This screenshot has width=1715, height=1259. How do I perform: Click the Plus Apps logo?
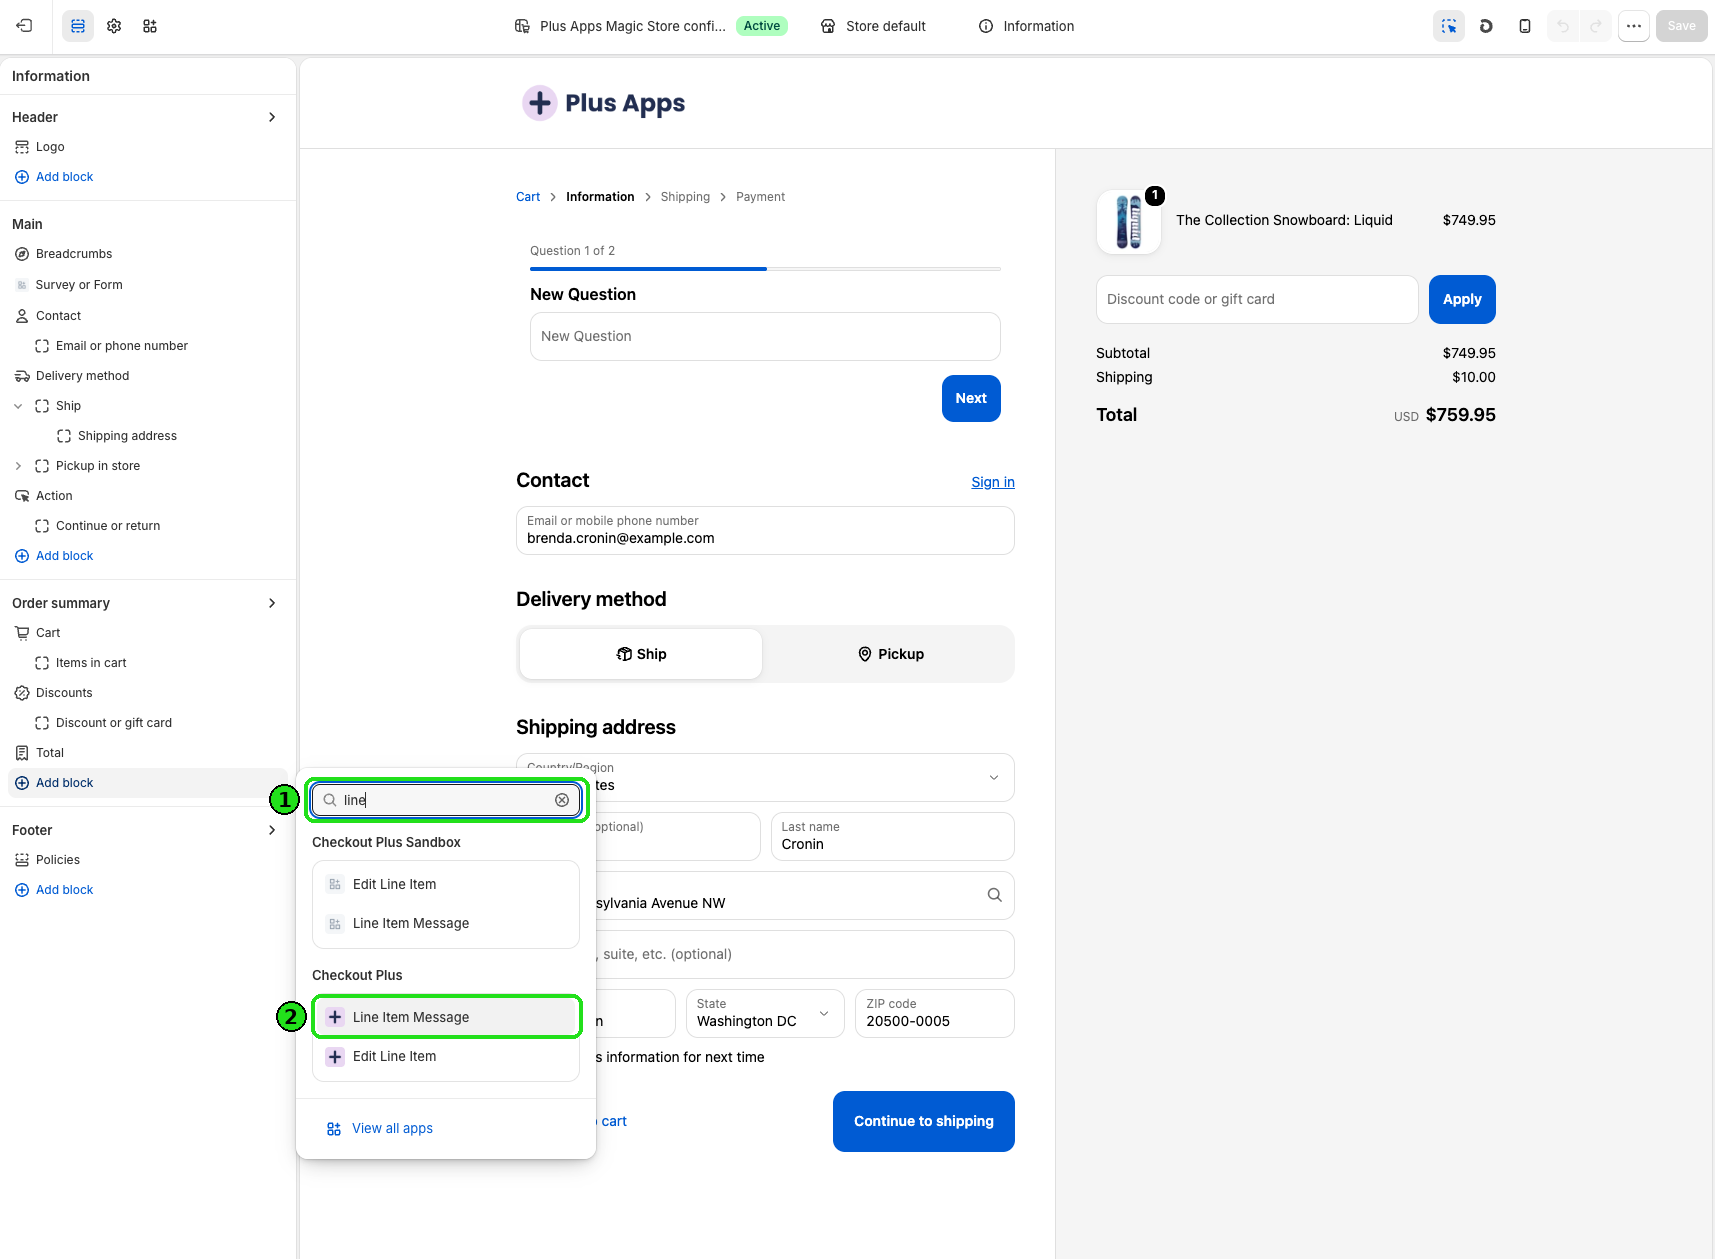(604, 103)
